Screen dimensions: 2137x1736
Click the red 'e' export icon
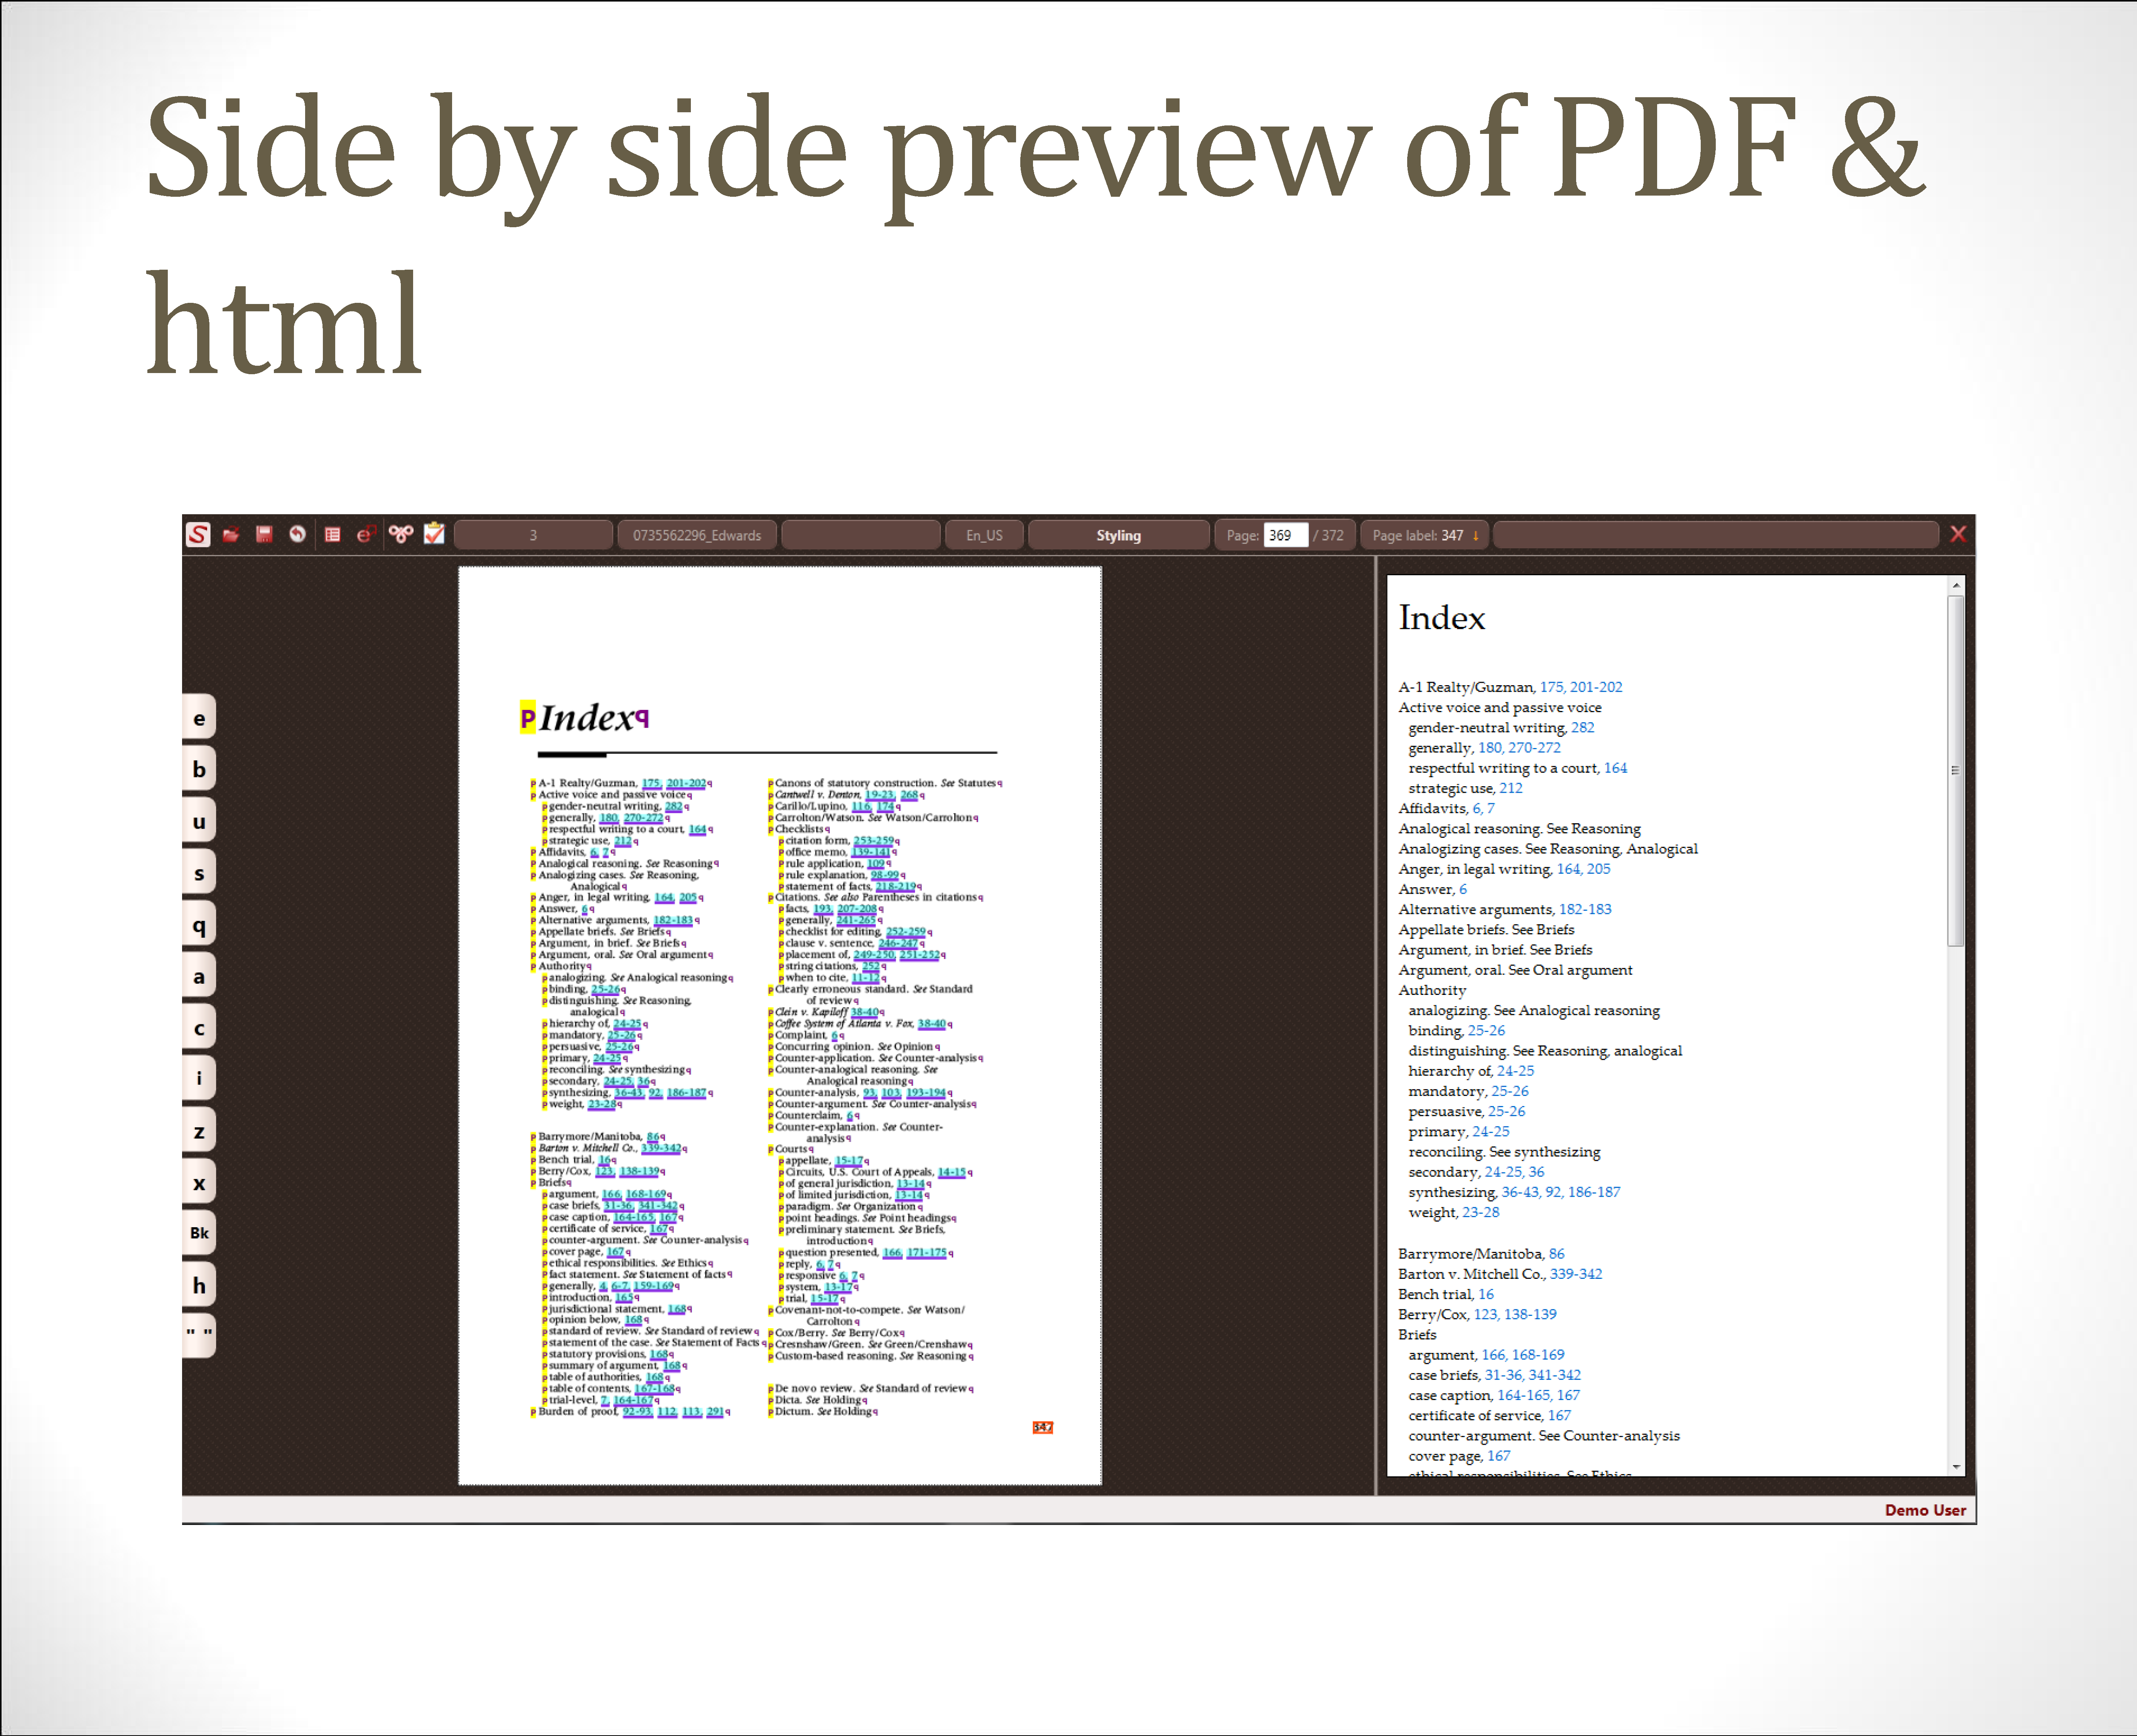tap(366, 535)
